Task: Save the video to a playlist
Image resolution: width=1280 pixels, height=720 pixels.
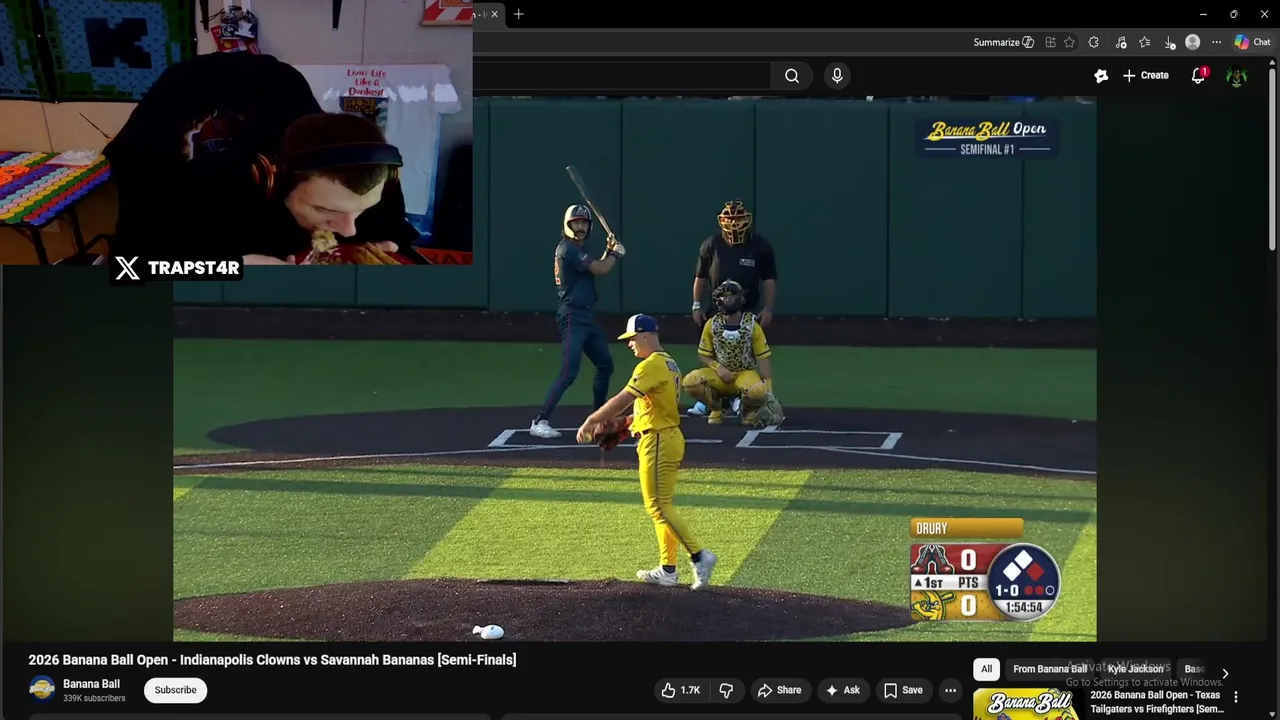Action: [902, 690]
